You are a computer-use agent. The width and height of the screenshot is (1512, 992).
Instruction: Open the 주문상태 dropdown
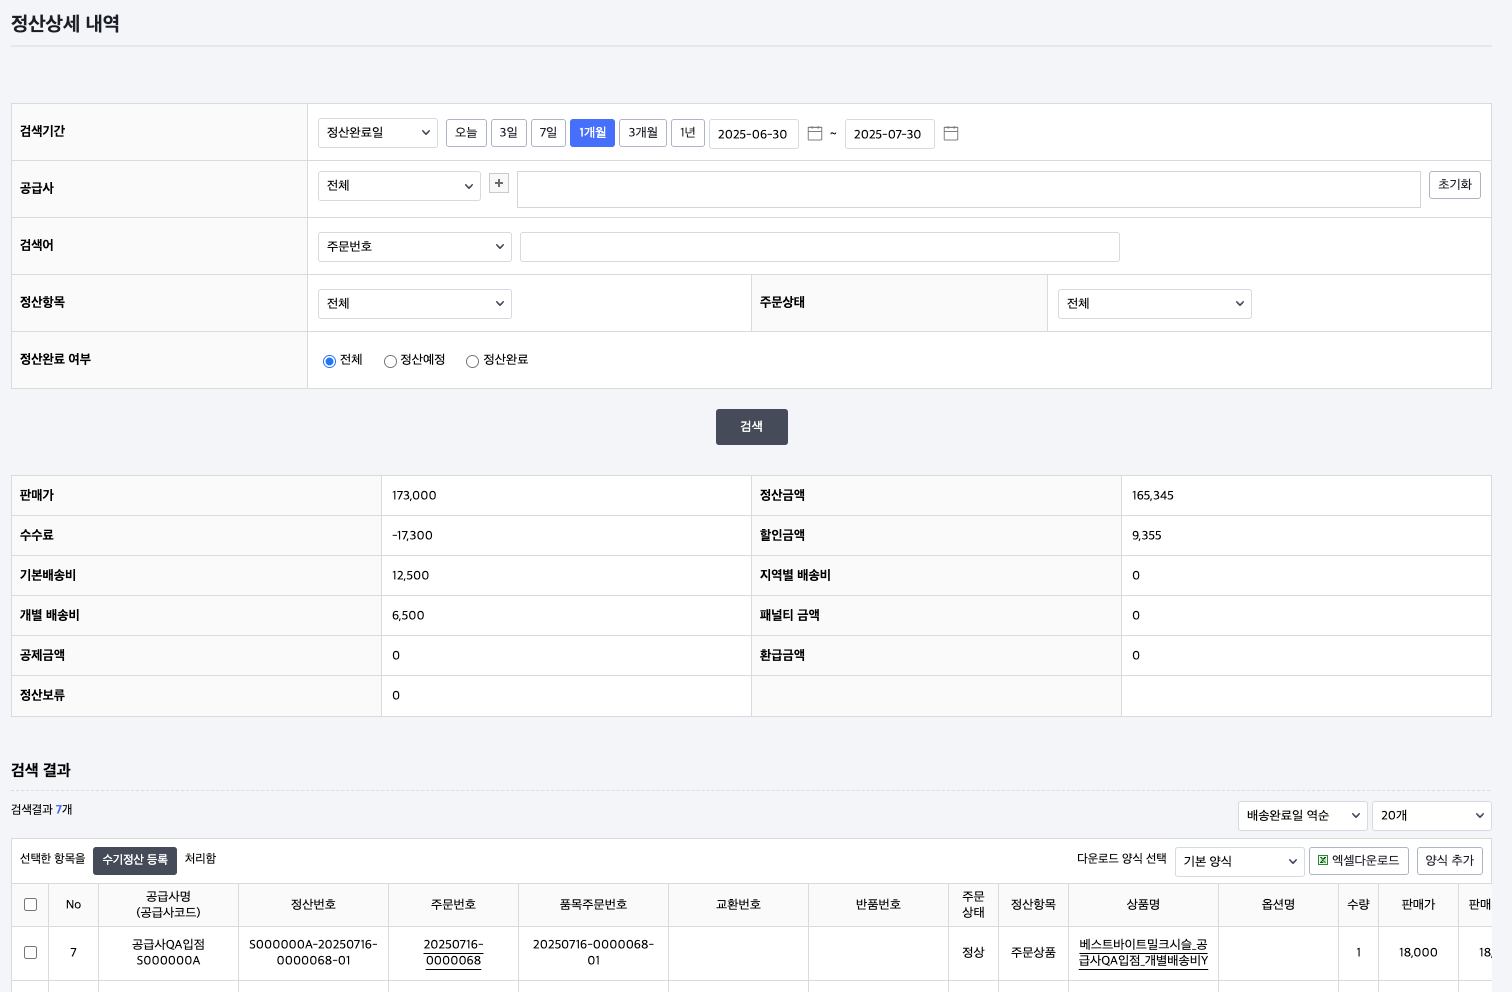point(1154,304)
